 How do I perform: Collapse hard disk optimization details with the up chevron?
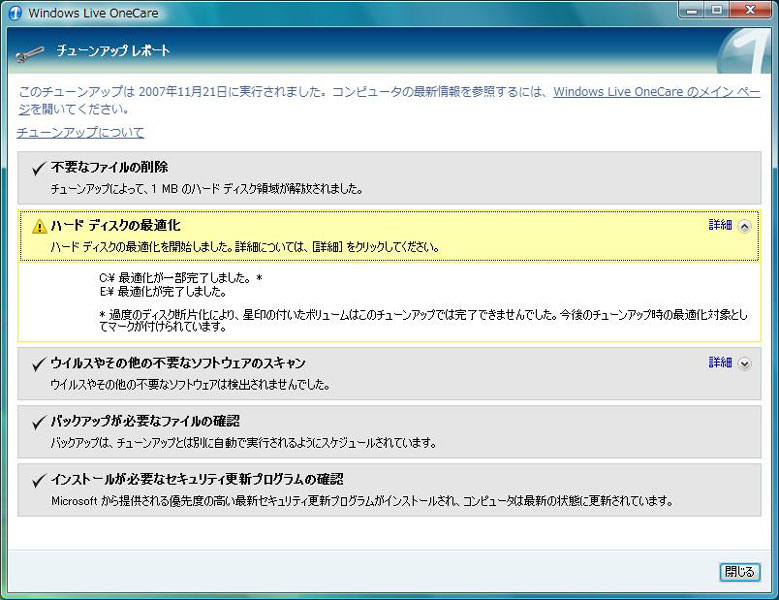744,226
